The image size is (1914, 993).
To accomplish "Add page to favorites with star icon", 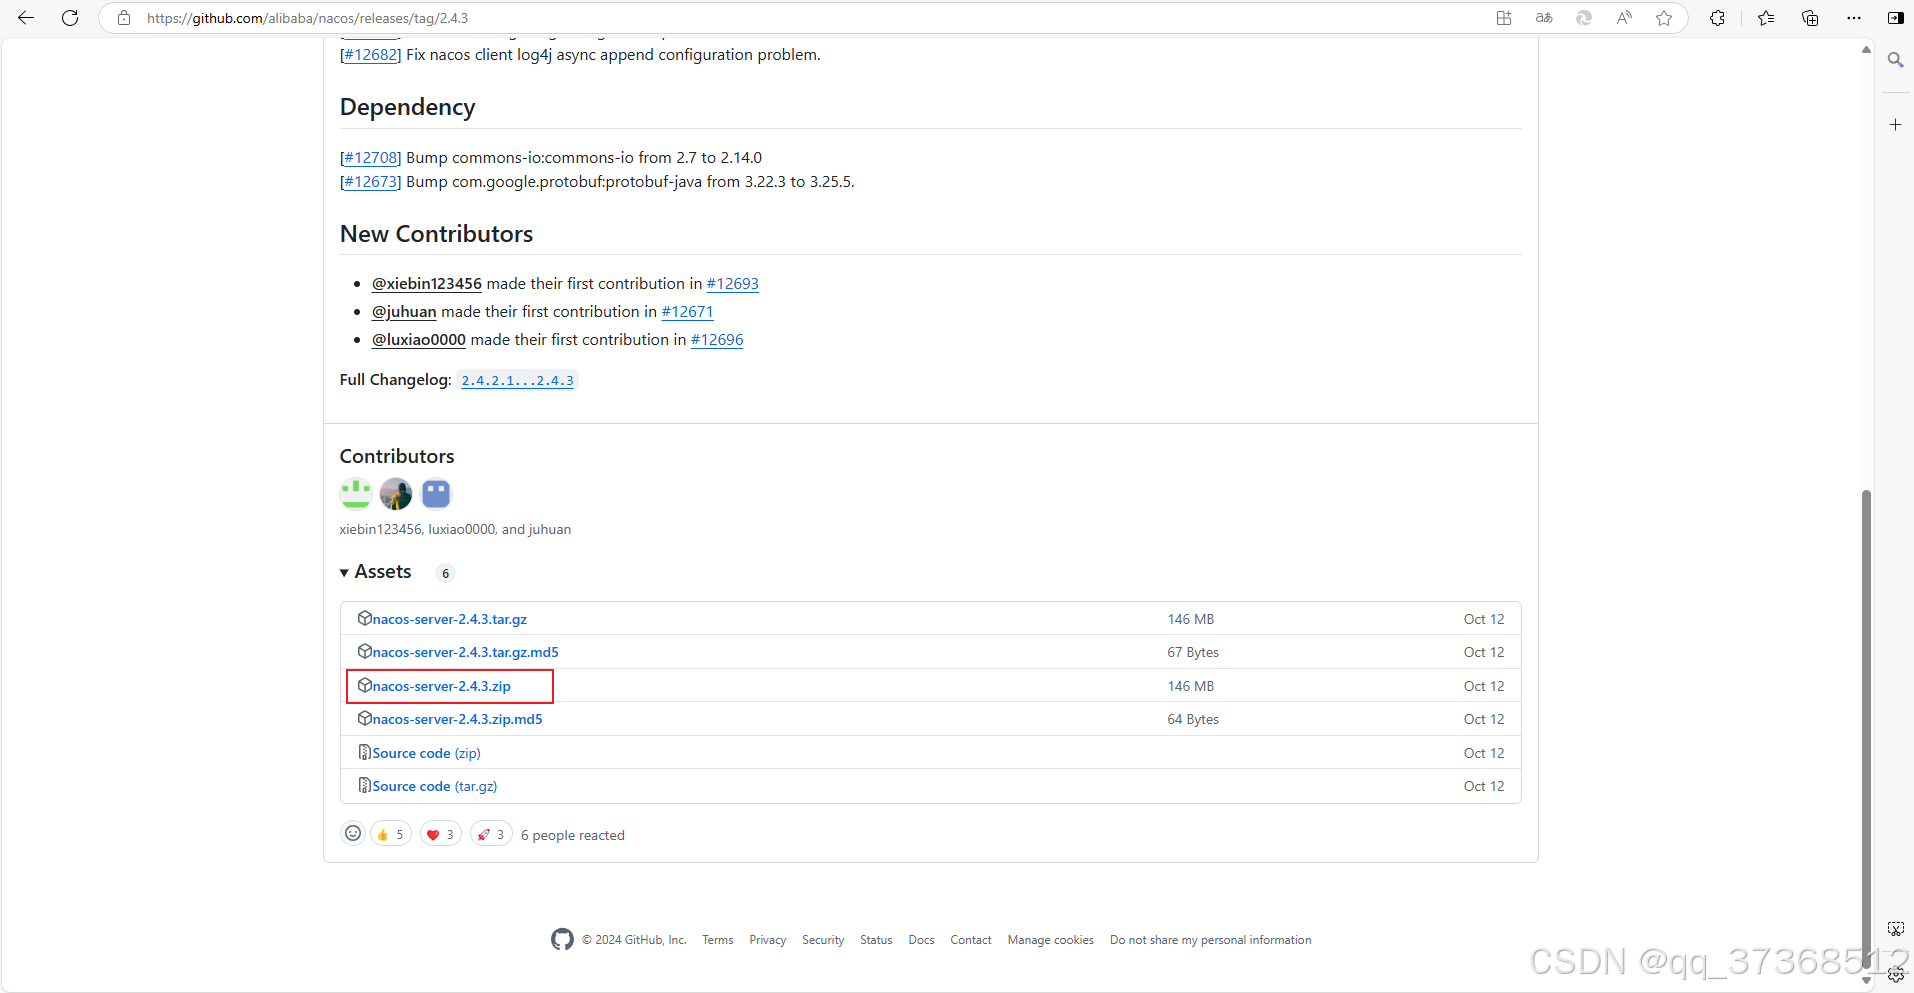I will pos(1664,18).
